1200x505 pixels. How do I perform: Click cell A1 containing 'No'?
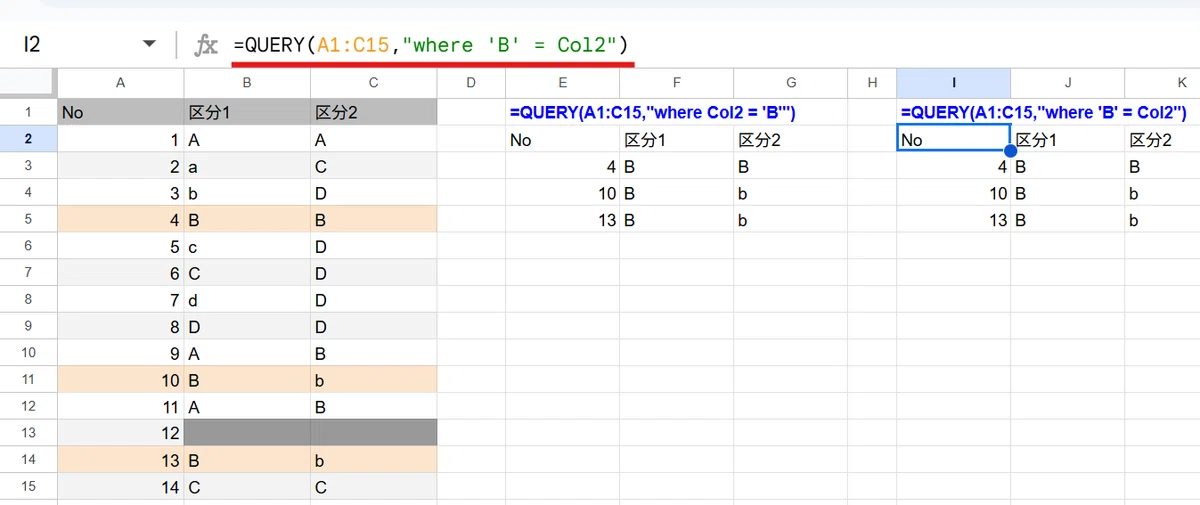121,112
